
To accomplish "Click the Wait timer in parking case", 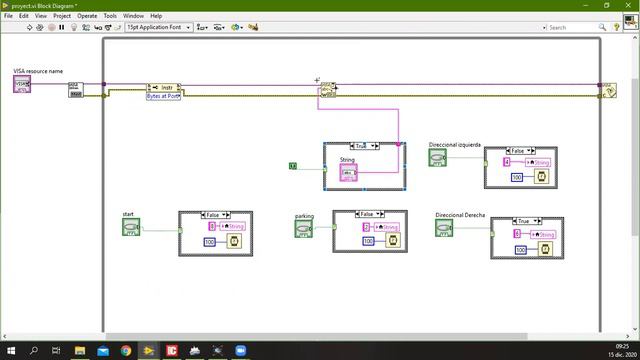I will (393, 240).
